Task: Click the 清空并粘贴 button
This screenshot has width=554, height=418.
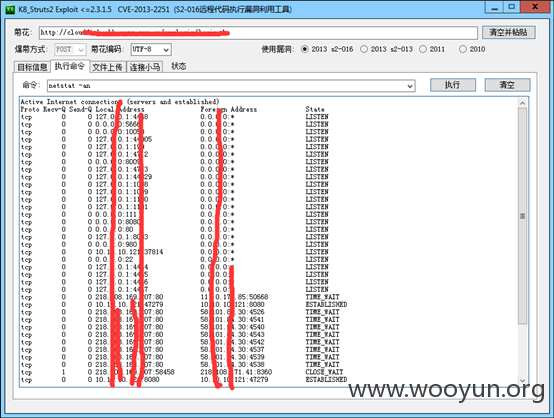Action: (x=509, y=33)
